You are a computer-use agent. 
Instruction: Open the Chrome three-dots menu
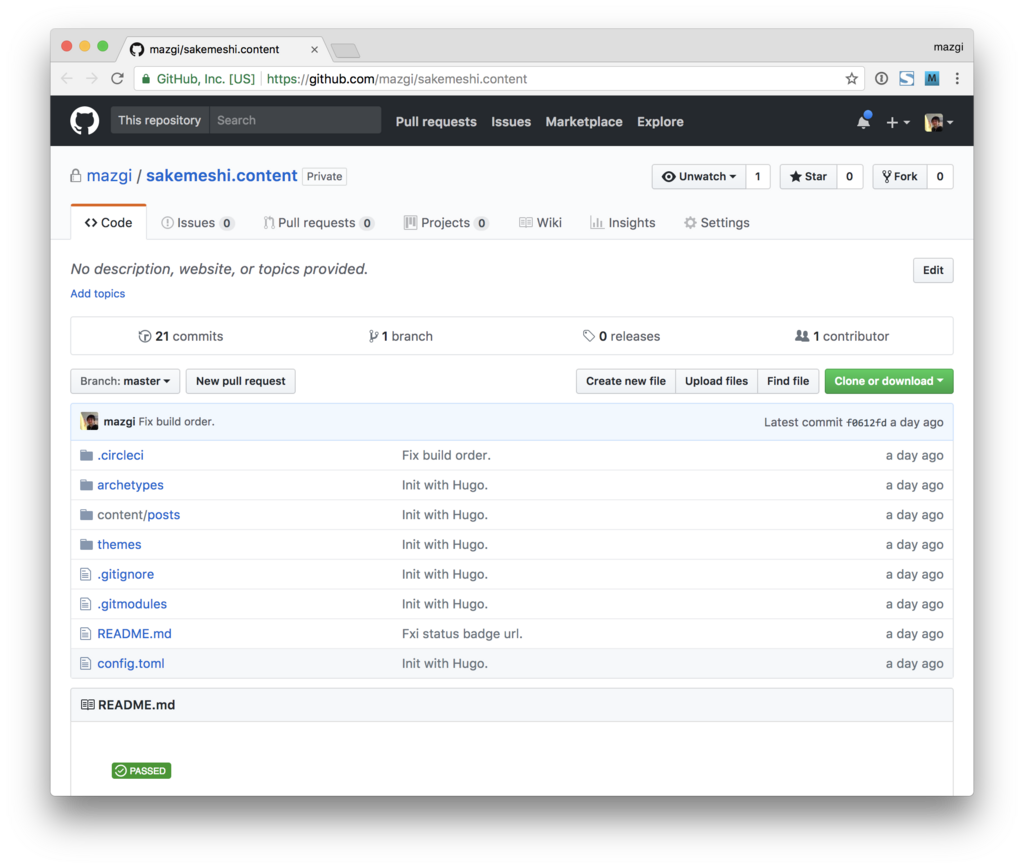(x=957, y=78)
